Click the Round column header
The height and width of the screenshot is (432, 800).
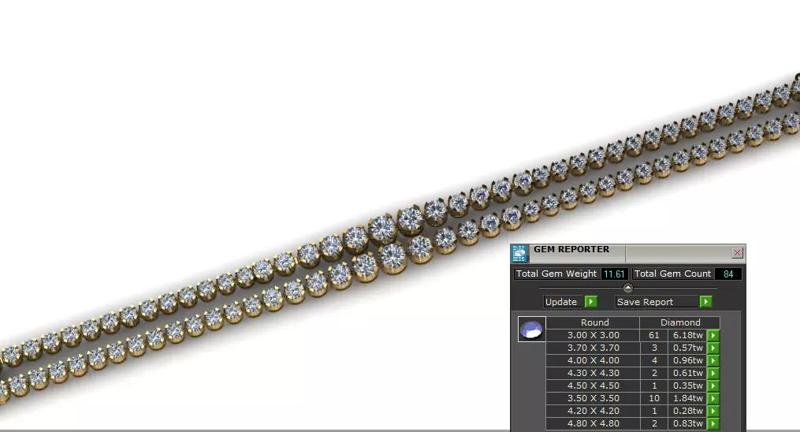pos(593,322)
